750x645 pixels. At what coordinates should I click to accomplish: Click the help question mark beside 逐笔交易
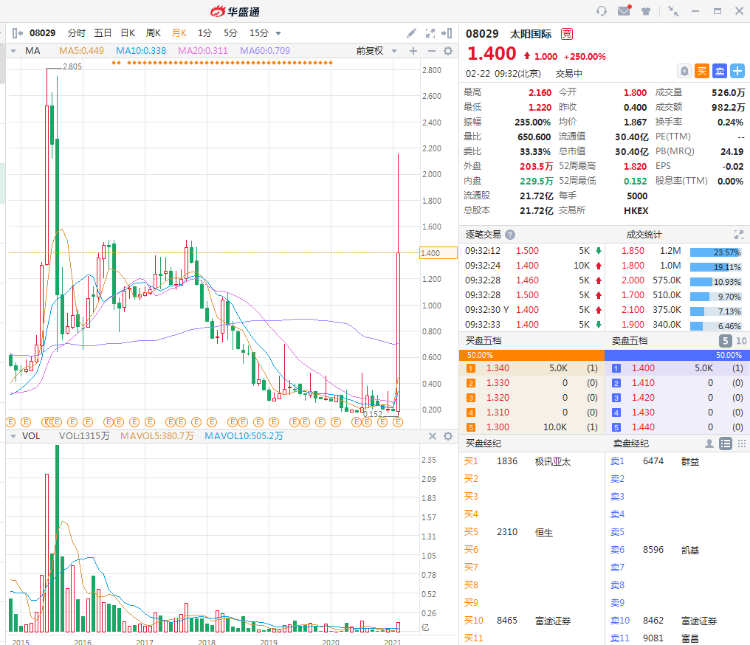(x=510, y=234)
